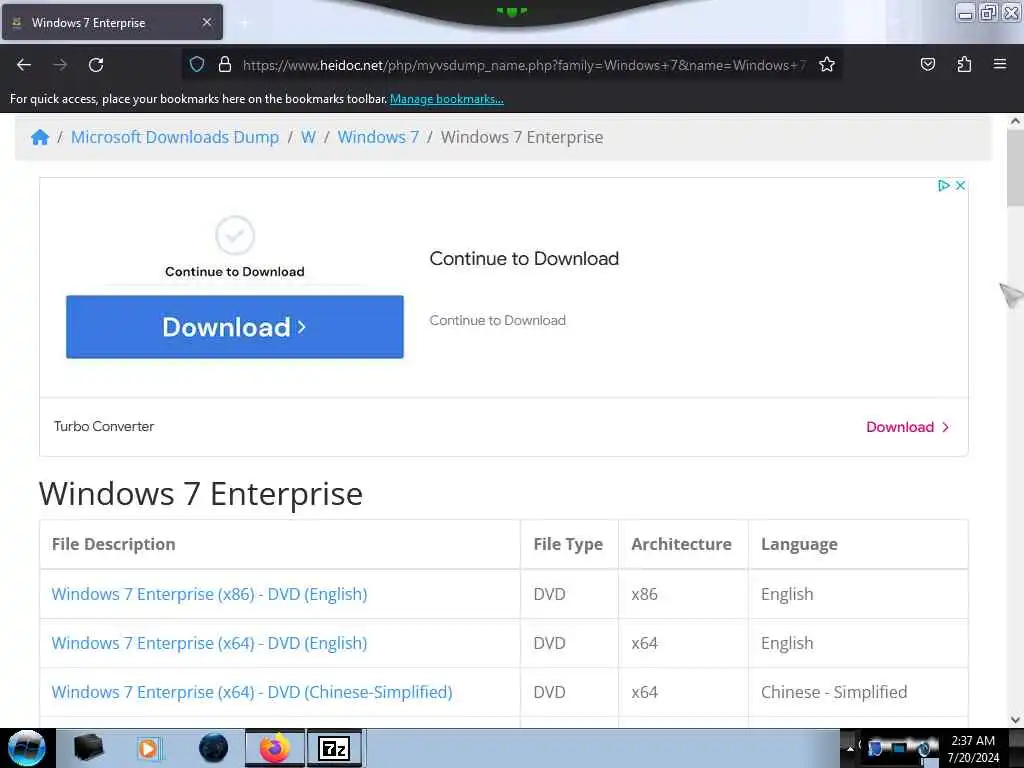Close the Windows 7 Enterprise tab
1024x768 pixels.
tap(207, 22)
